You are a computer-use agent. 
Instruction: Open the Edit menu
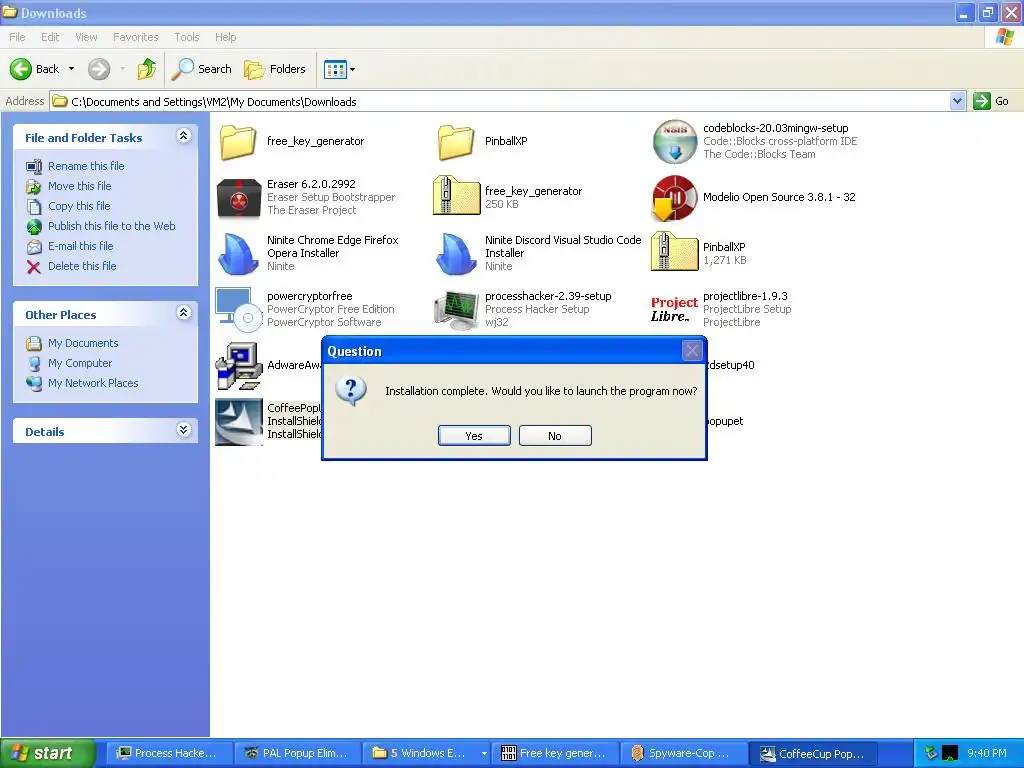[x=50, y=37]
